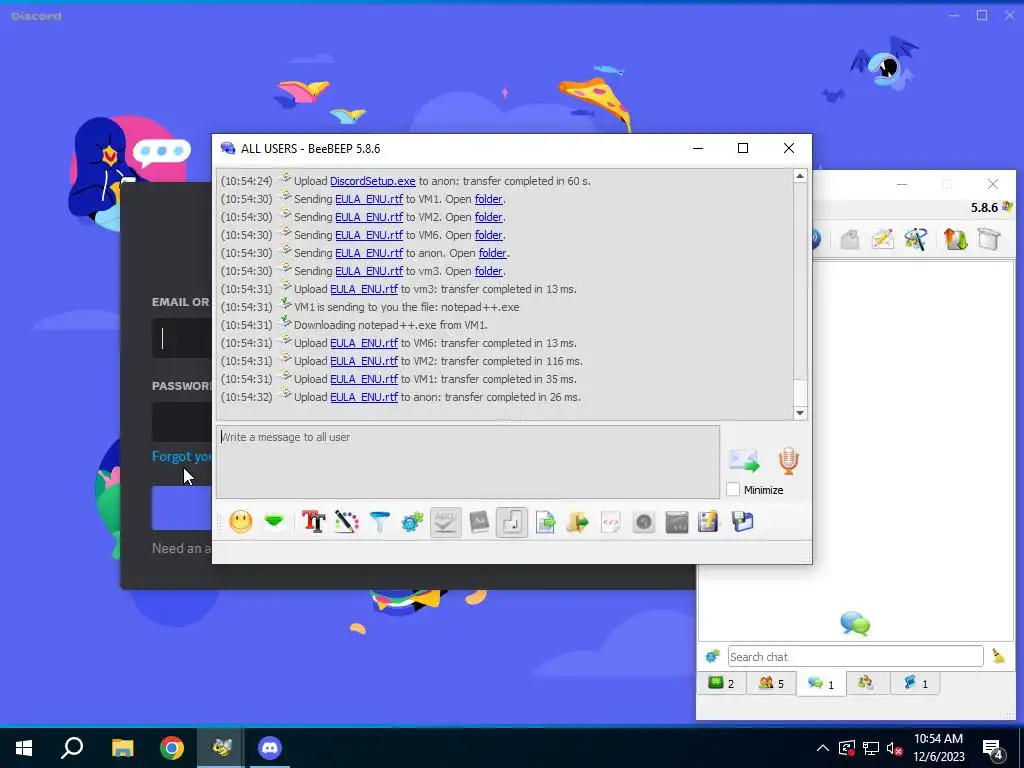Screen dimensions: 1024x768
Task: Open folder link in Sending to VM2 row
Action: [488, 217]
